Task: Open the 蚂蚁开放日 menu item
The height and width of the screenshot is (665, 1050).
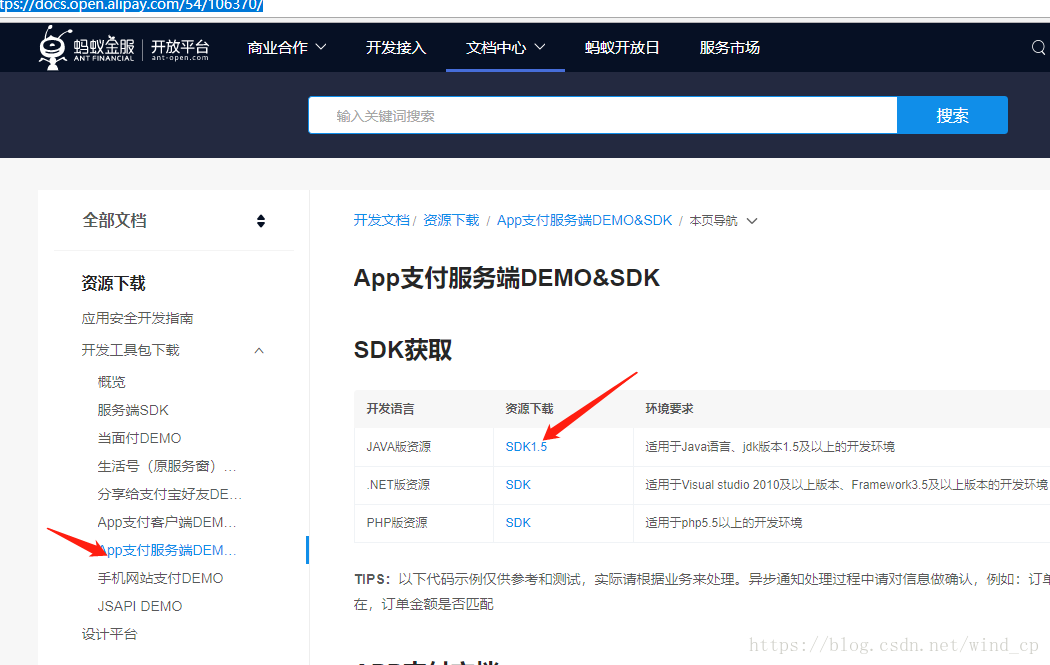Action: pyautogui.click(x=622, y=48)
